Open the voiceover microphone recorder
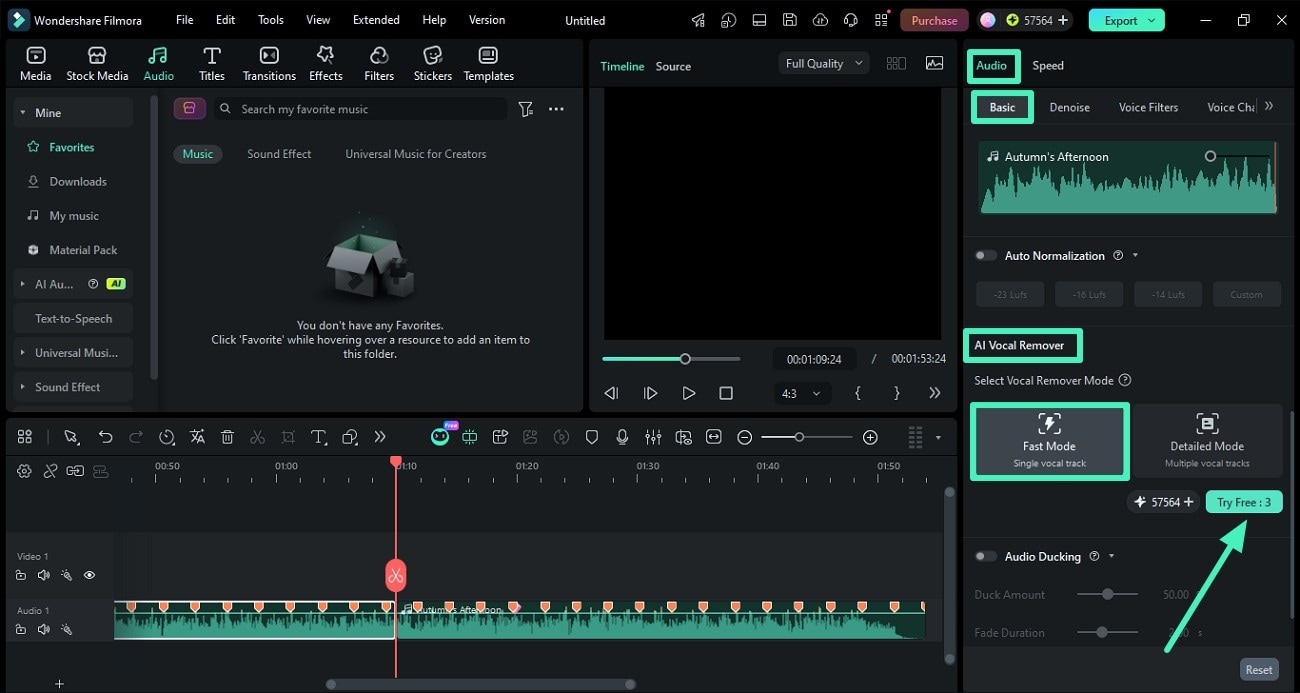Image resolution: width=1300 pixels, height=693 pixels. pos(622,437)
